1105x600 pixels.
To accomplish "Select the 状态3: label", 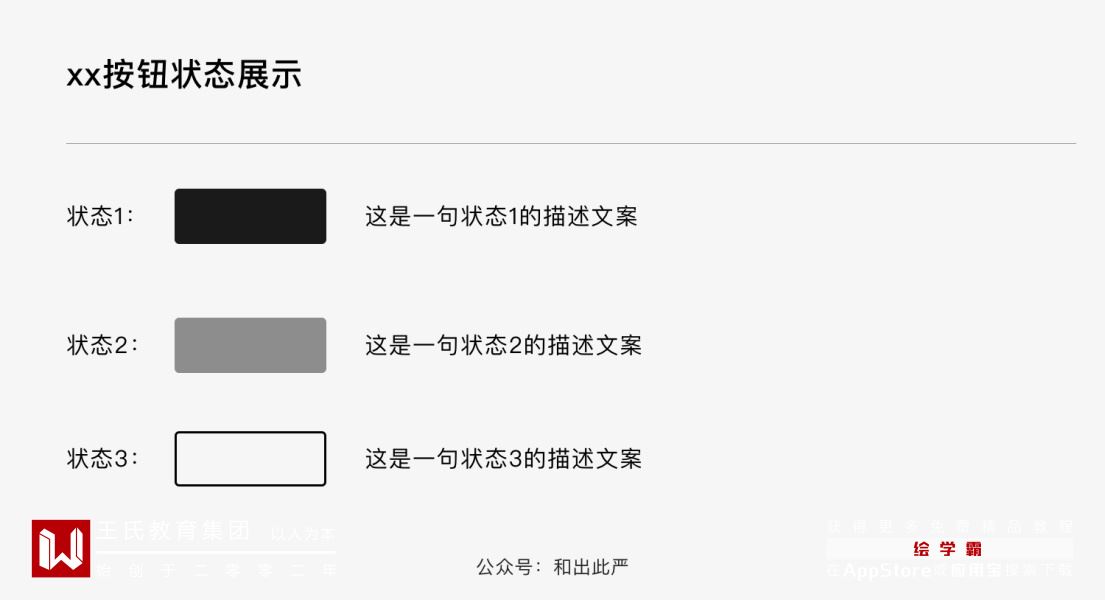I will click(103, 459).
